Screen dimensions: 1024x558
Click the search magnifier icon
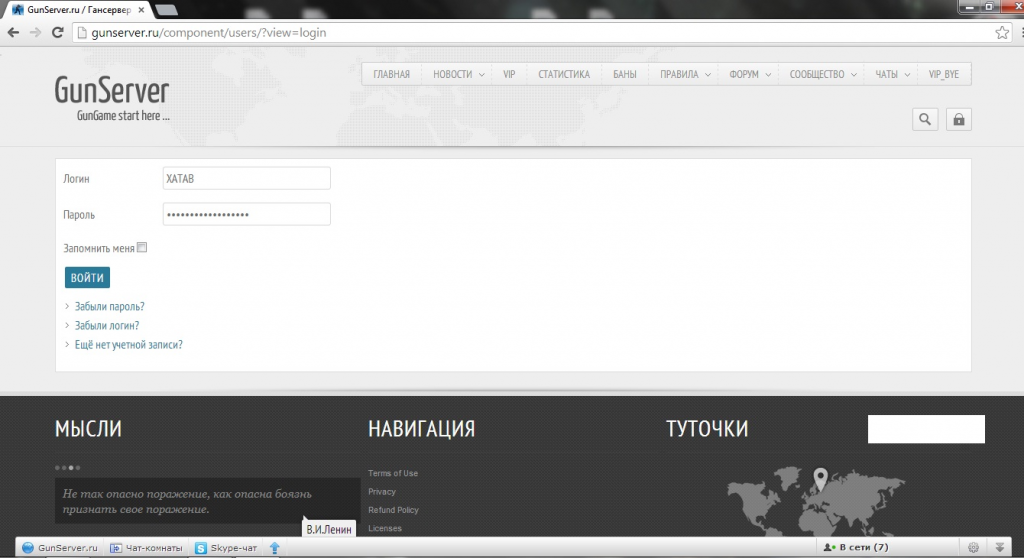coord(925,120)
